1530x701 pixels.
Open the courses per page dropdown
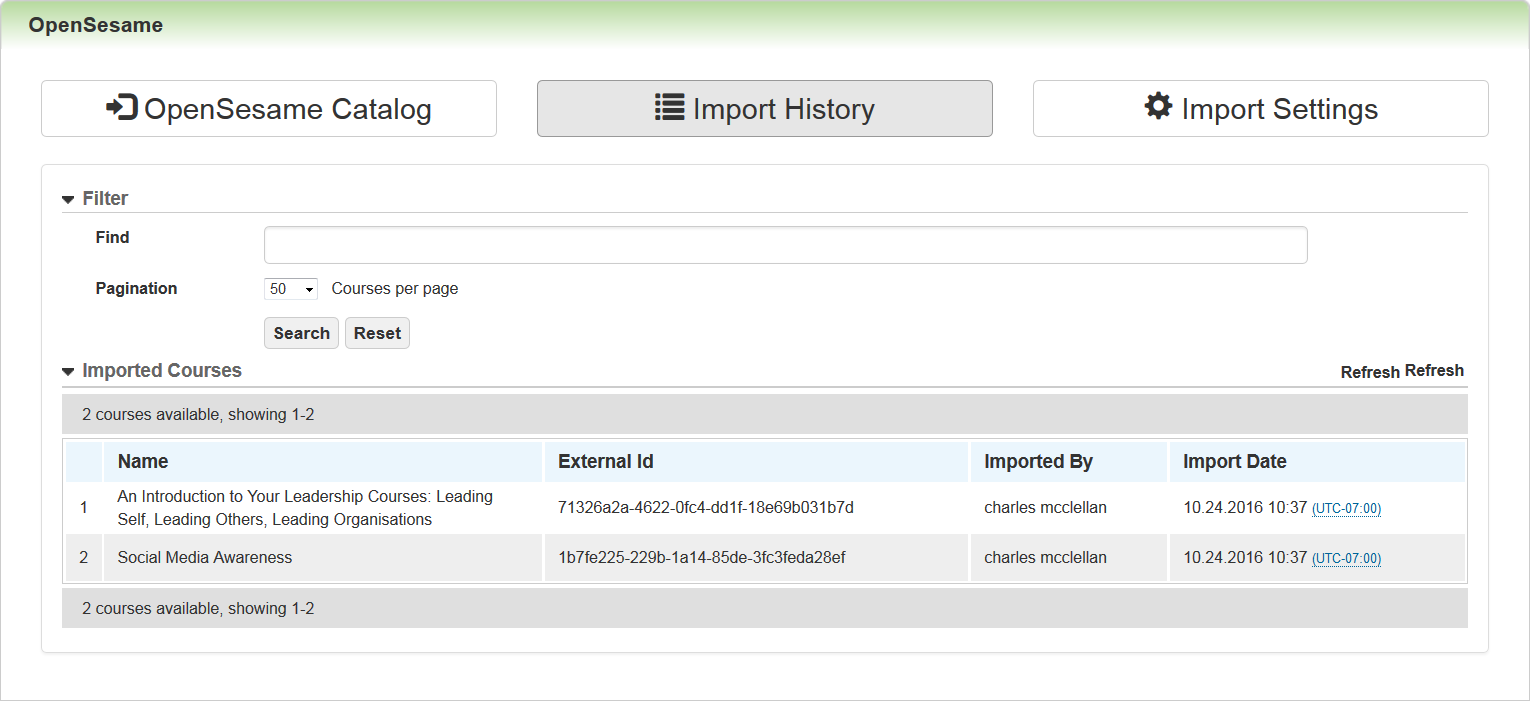click(x=291, y=289)
